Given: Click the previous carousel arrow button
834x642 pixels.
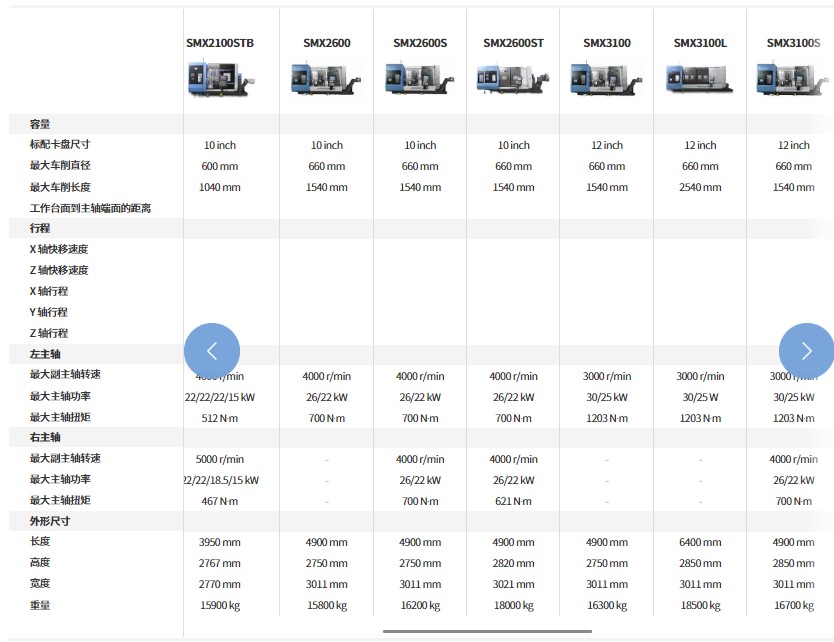Looking at the screenshot, I should [x=212, y=351].
